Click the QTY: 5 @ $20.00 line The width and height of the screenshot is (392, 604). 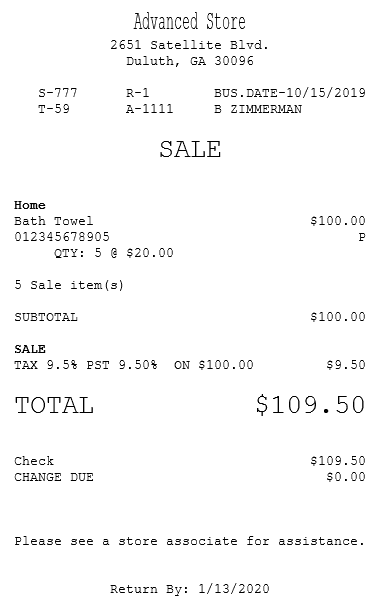(x=114, y=253)
